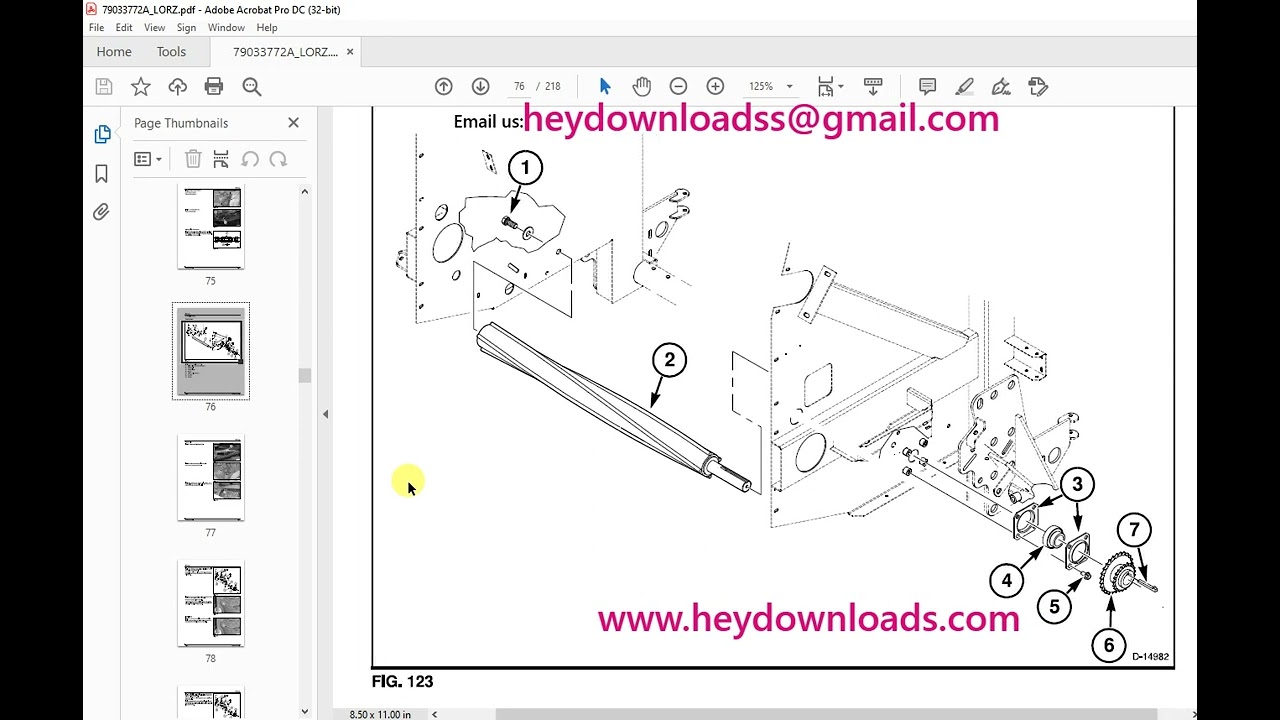Open the Find text magnifier tool
The width and height of the screenshot is (1280, 720).
(x=251, y=87)
